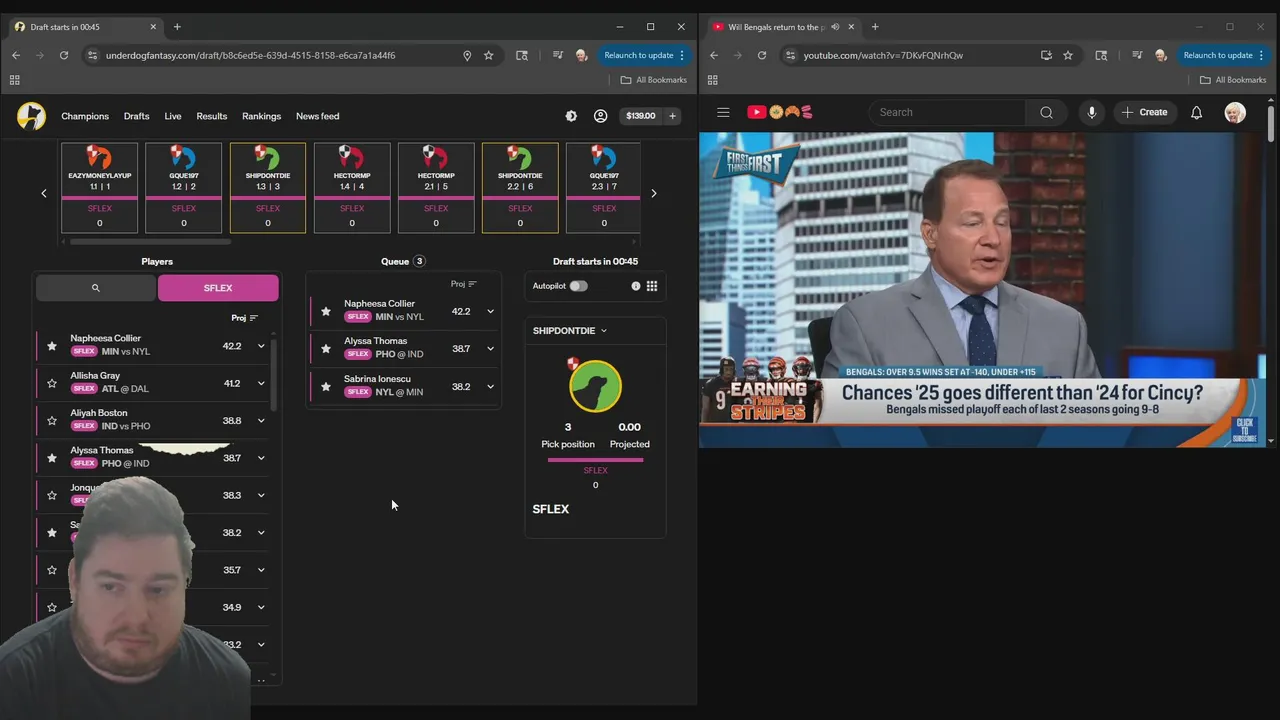Unstar Alyssa Thomas in the Queue
Viewport: 1280px width, 720px height.
(x=325, y=348)
